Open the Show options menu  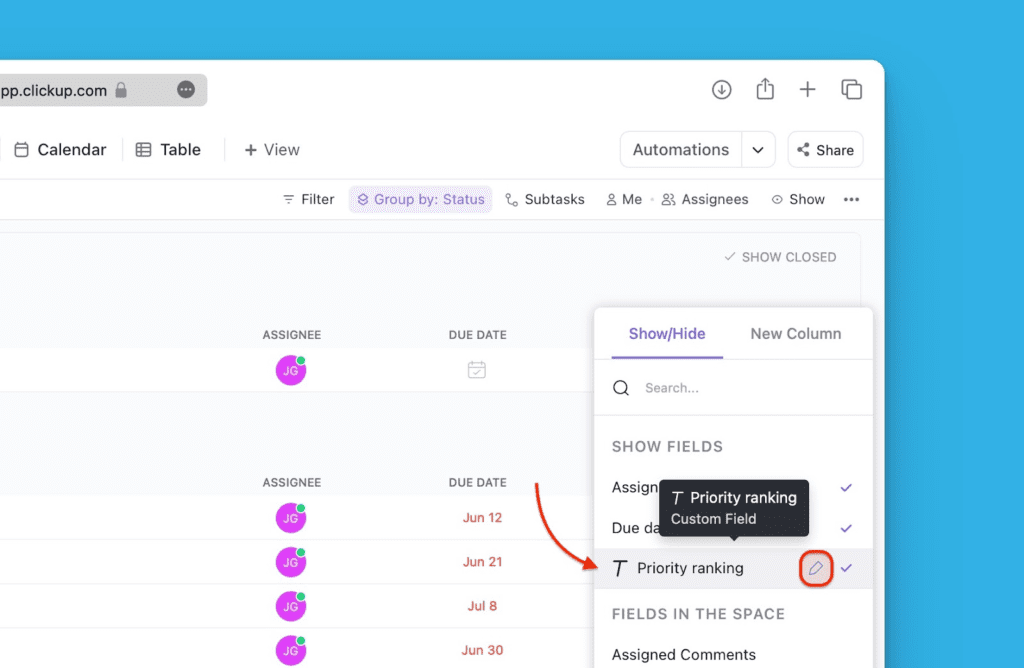click(798, 200)
